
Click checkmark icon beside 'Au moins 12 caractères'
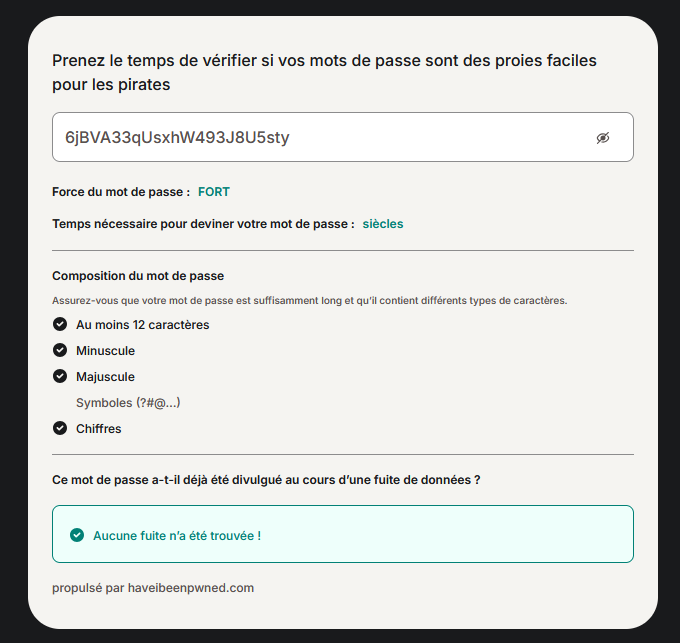point(60,324)
